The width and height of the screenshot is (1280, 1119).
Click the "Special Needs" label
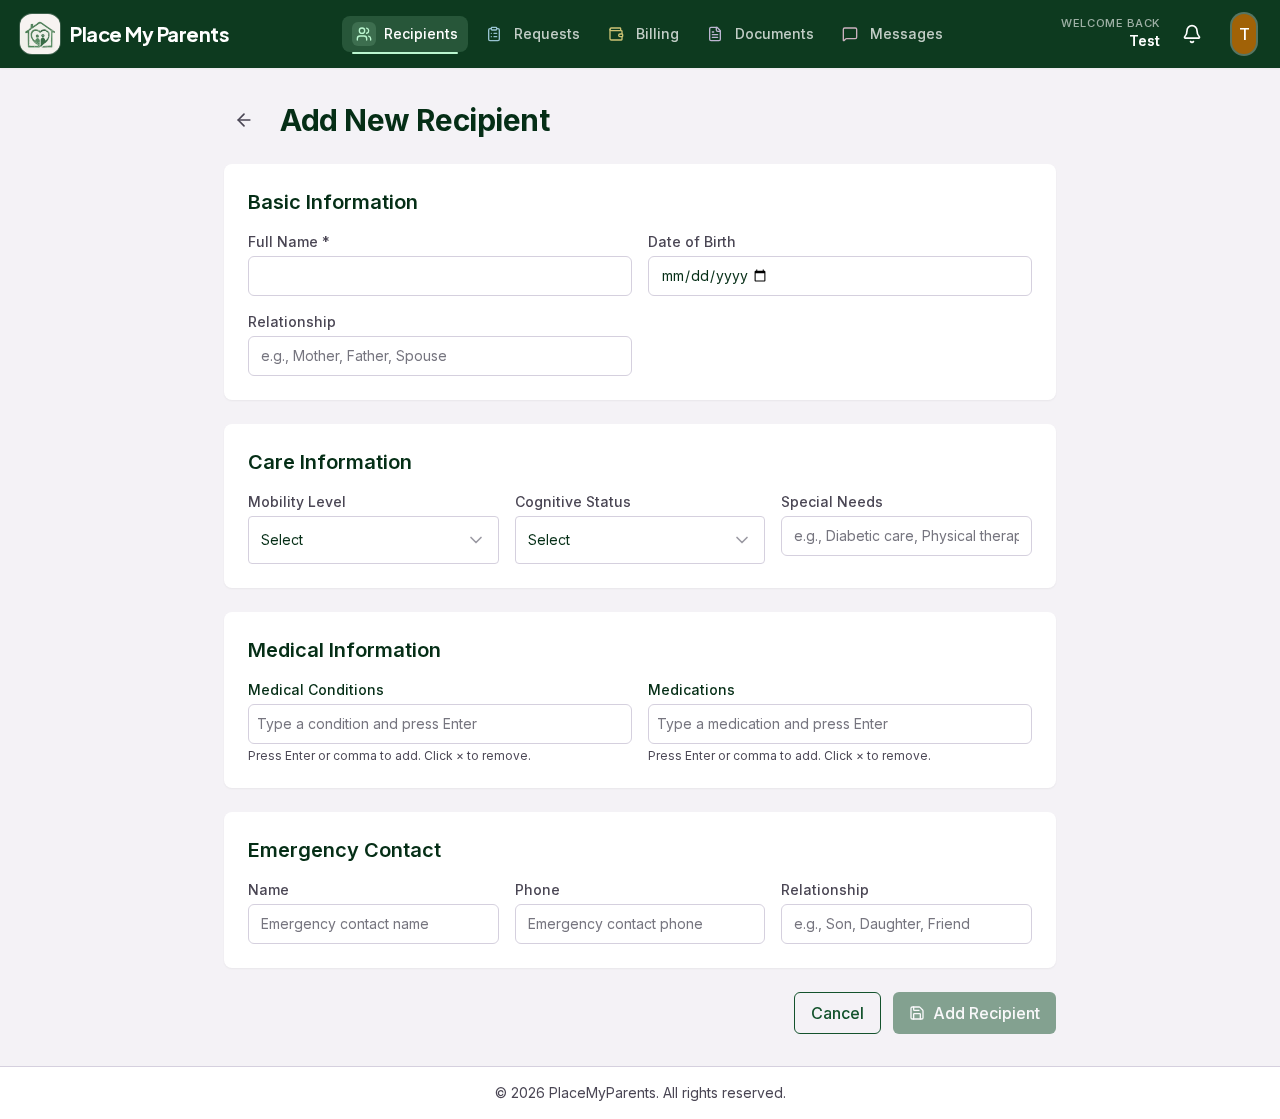click(832, 502)
